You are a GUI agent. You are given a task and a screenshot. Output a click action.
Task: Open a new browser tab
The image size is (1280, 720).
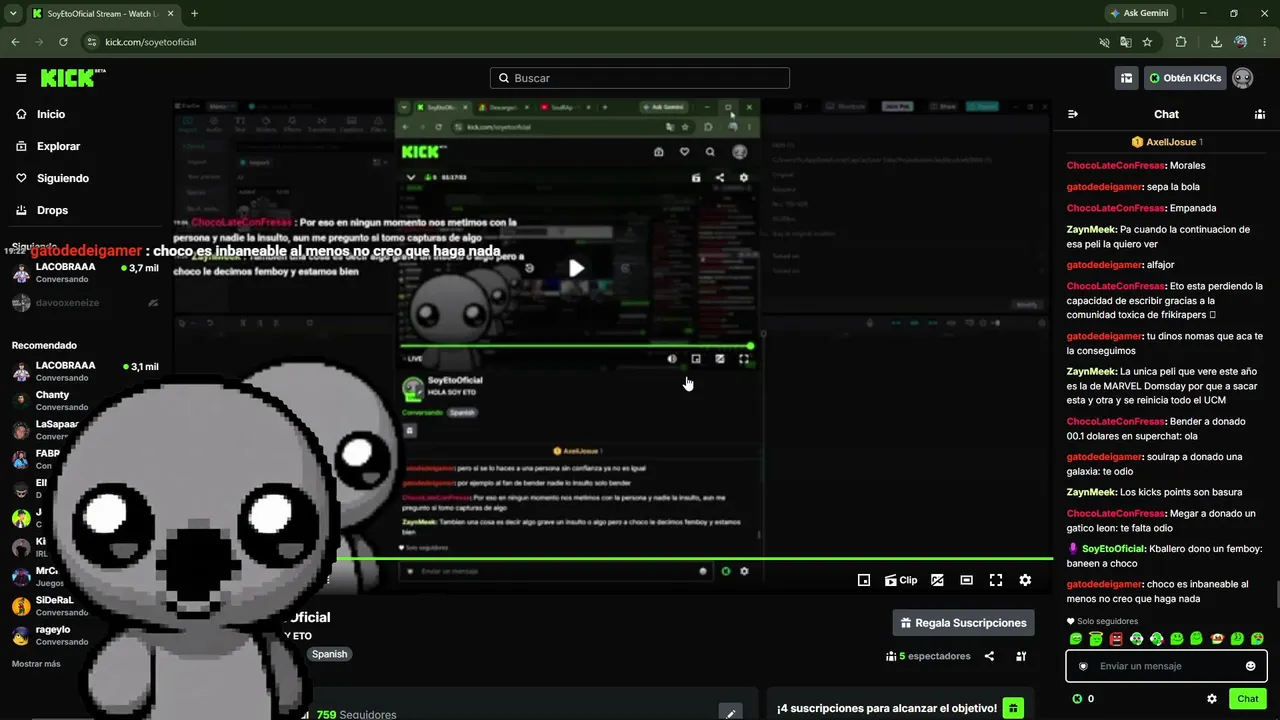pos(194,14)
